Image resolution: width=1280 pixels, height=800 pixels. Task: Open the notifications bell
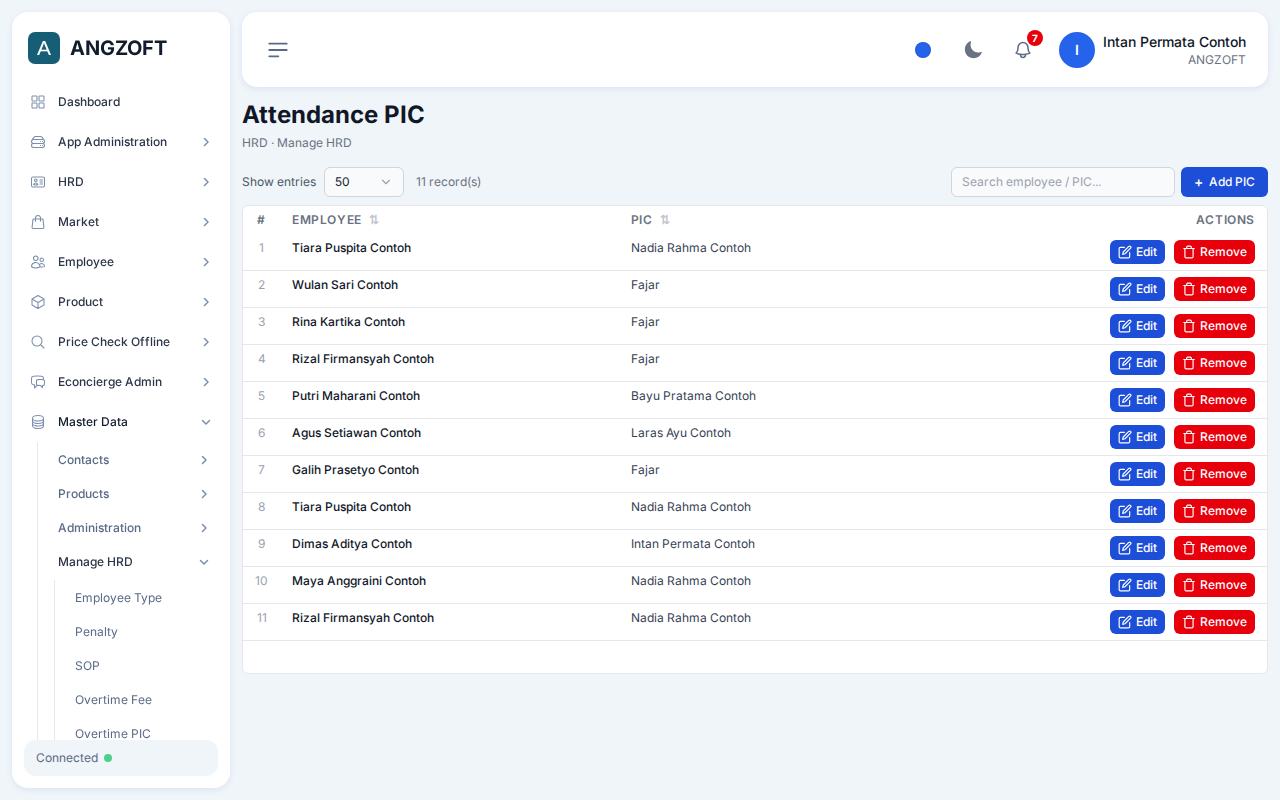(1023, 50)
